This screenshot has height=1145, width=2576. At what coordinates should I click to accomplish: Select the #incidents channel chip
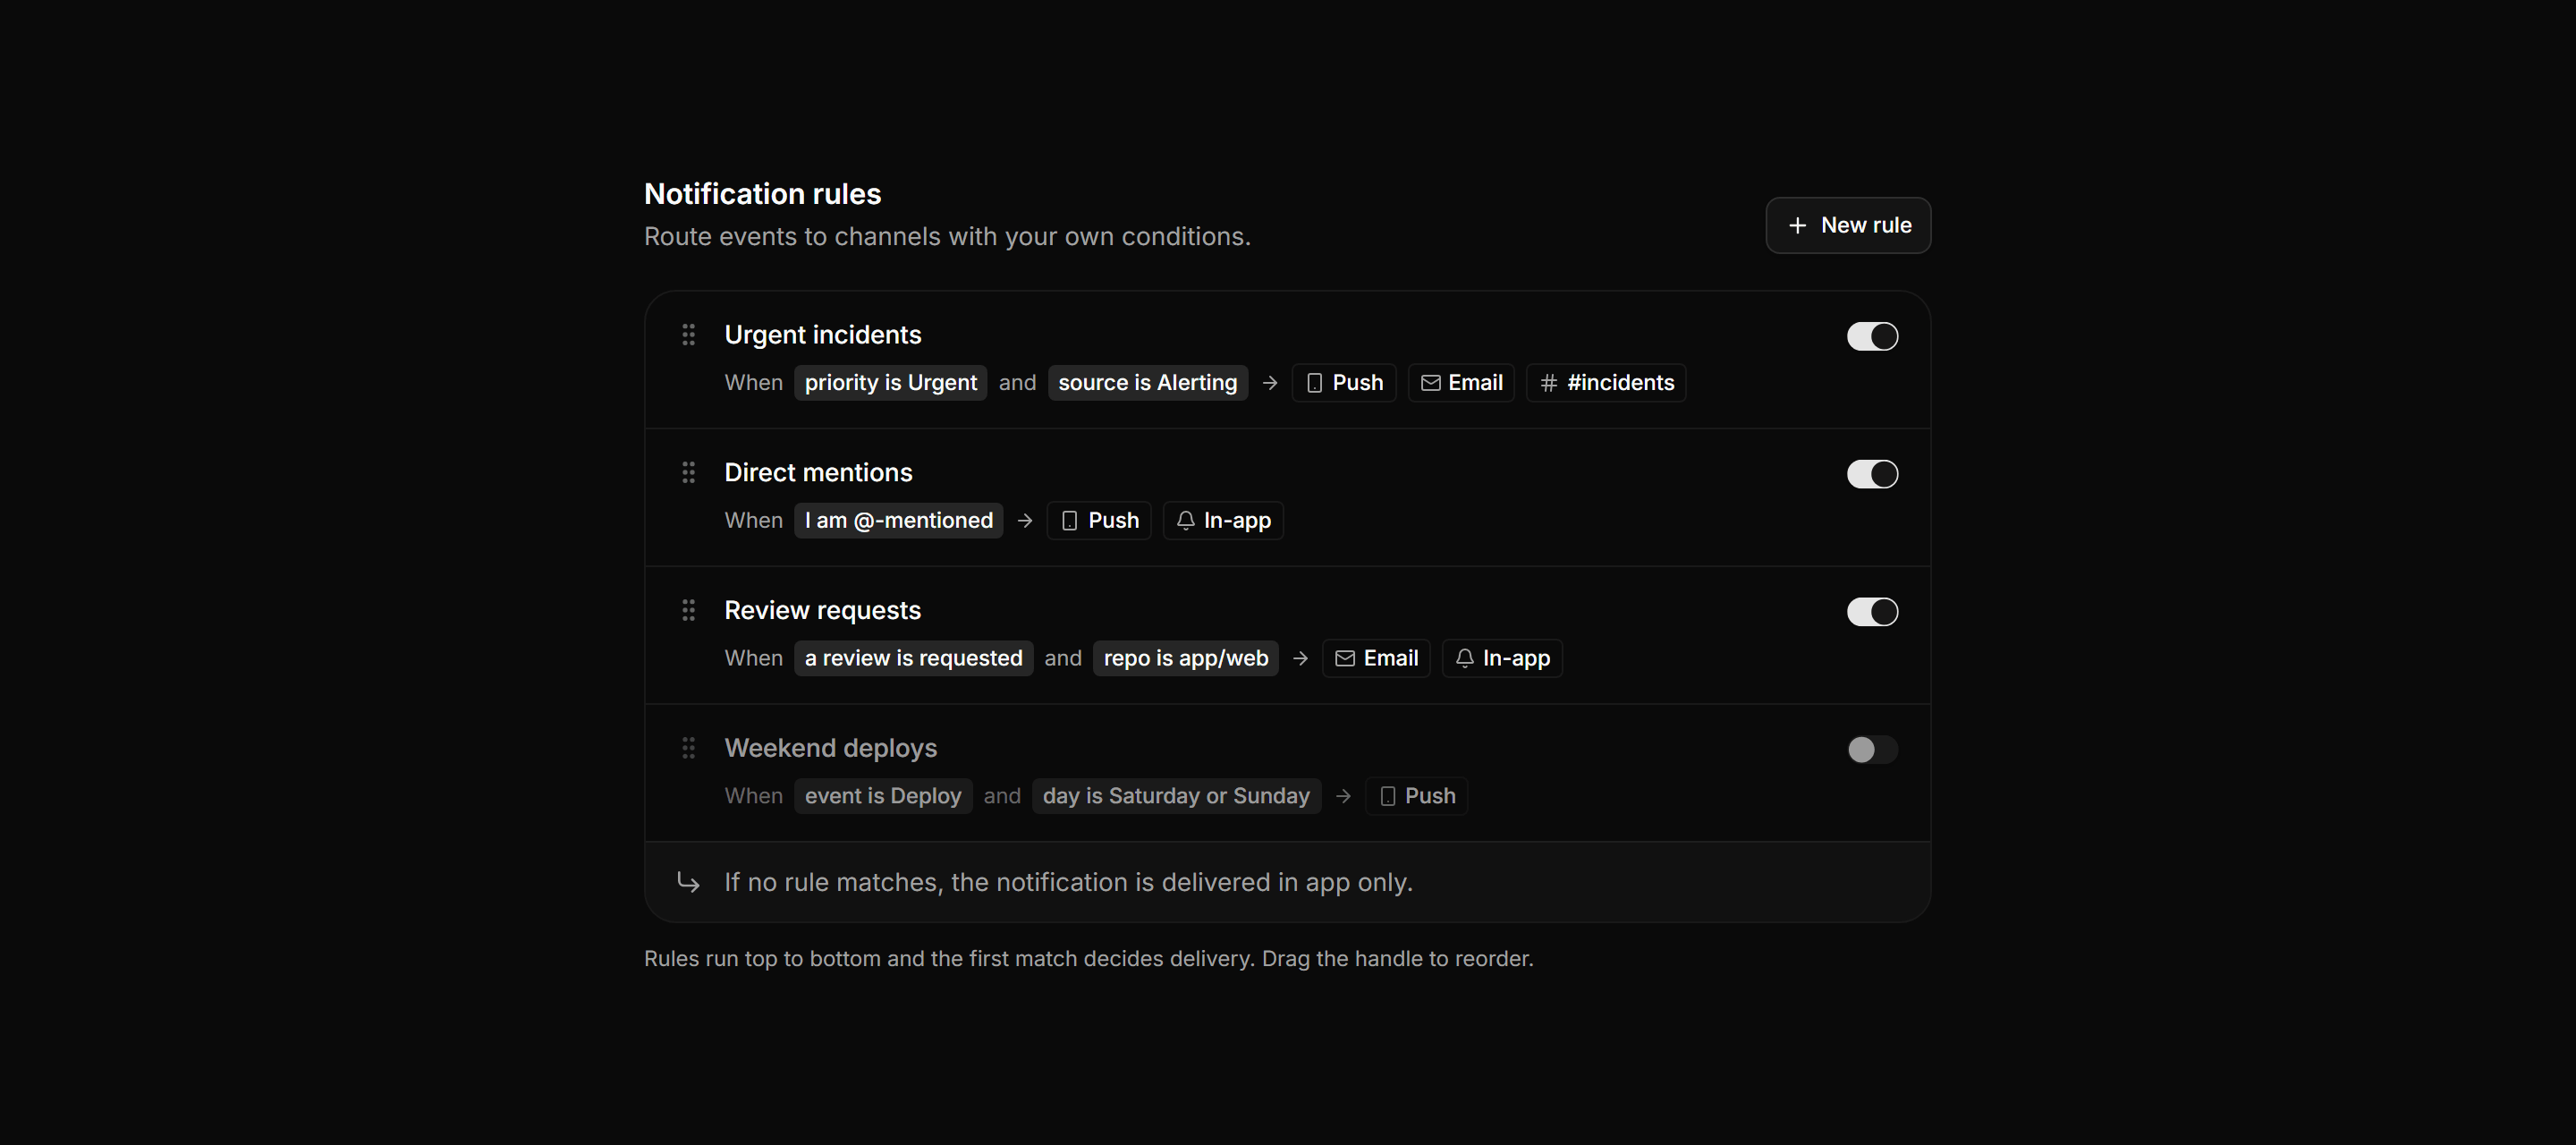[1605, 383]
